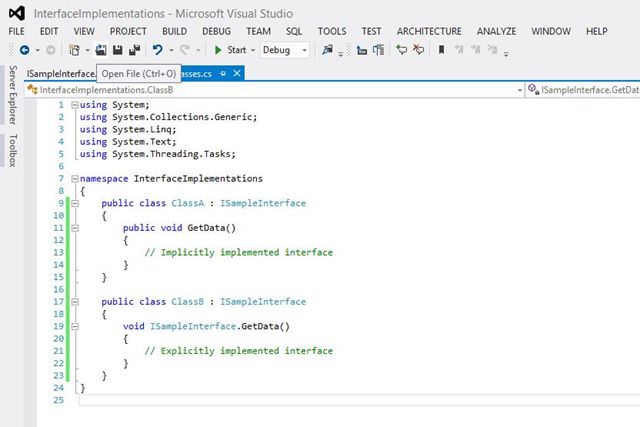Screen dimensions: 640x427
Task: Open the HELP menu
Action: point(597,31)
